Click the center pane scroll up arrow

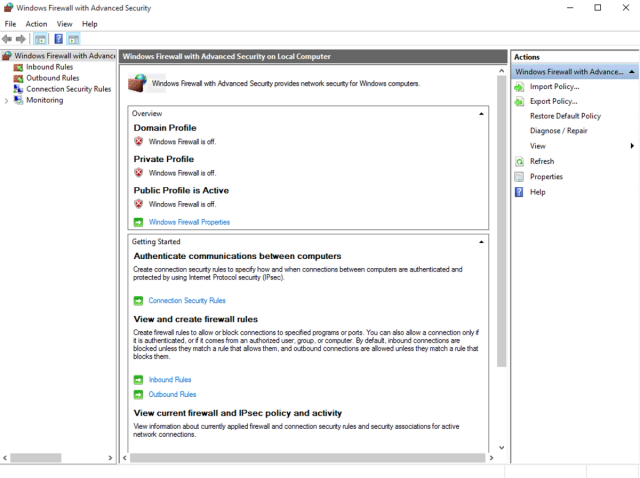coord(502,71)
